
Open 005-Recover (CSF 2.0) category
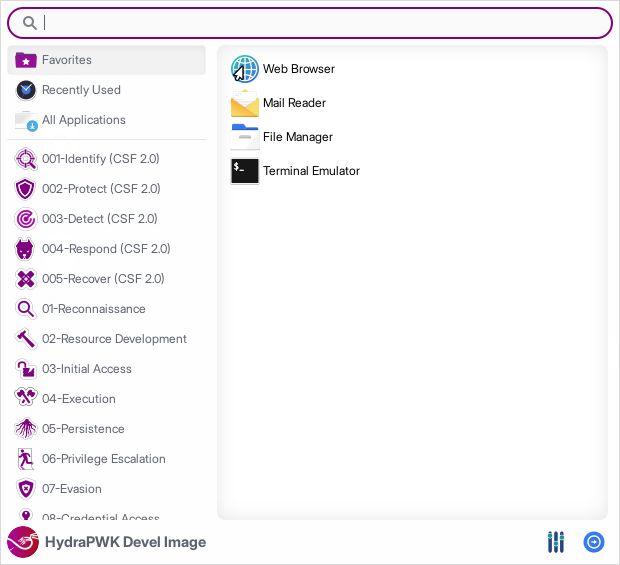102,279
